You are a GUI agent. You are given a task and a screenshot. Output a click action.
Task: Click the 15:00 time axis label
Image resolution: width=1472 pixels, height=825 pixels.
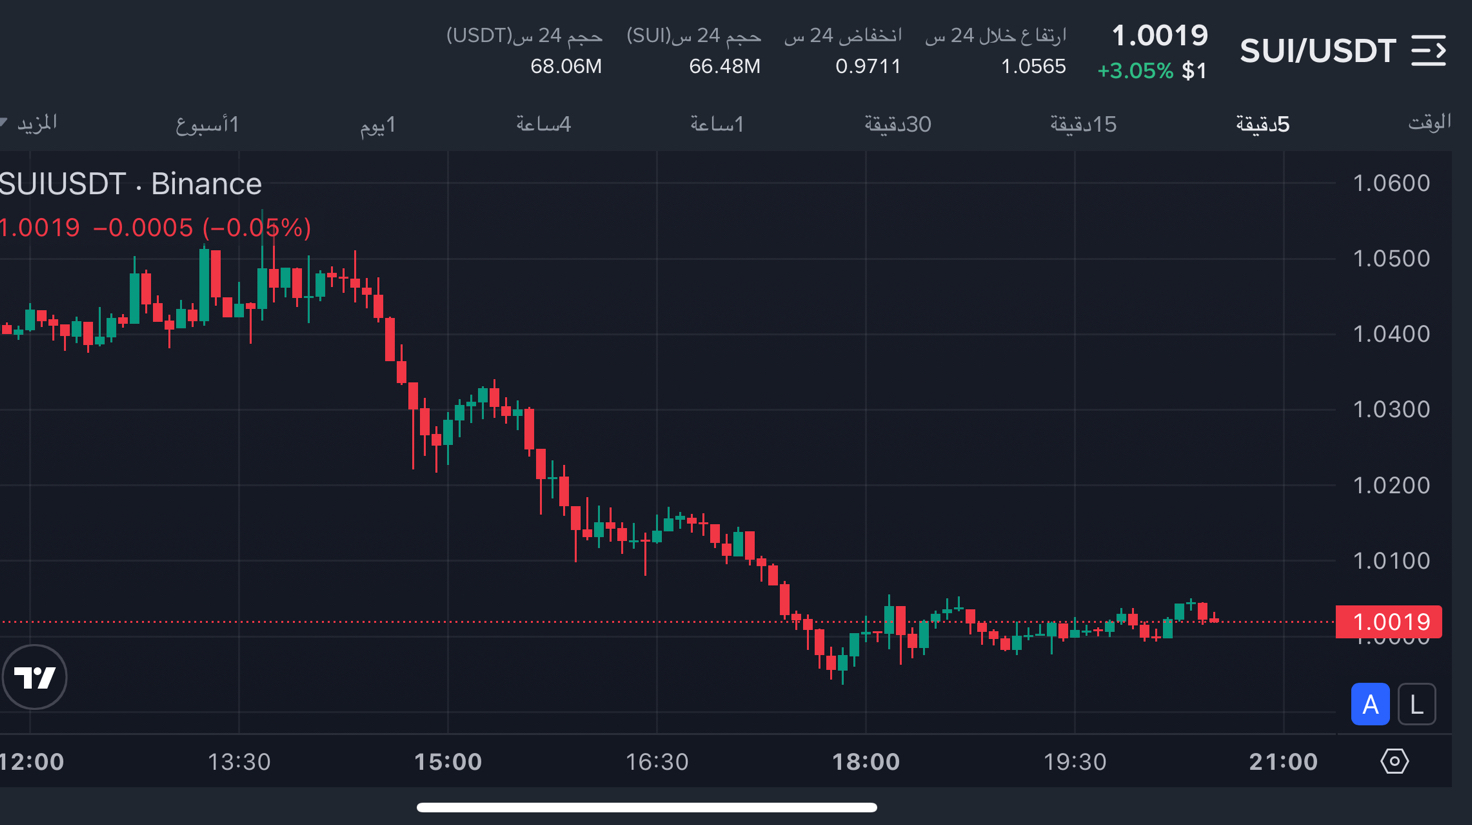(448, 762)
